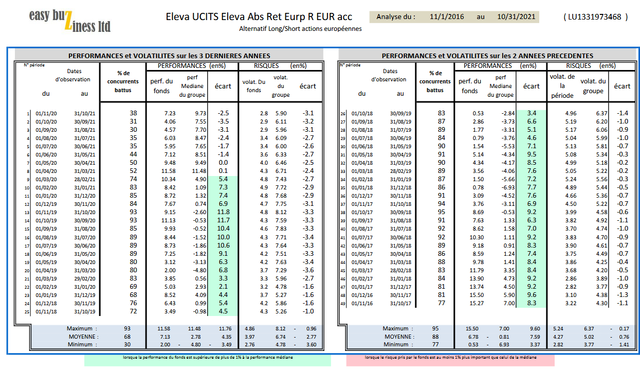Screen dimensions: 640x369
Task: Select end date 31/10/17 in row 49
Action: point(400,303)
